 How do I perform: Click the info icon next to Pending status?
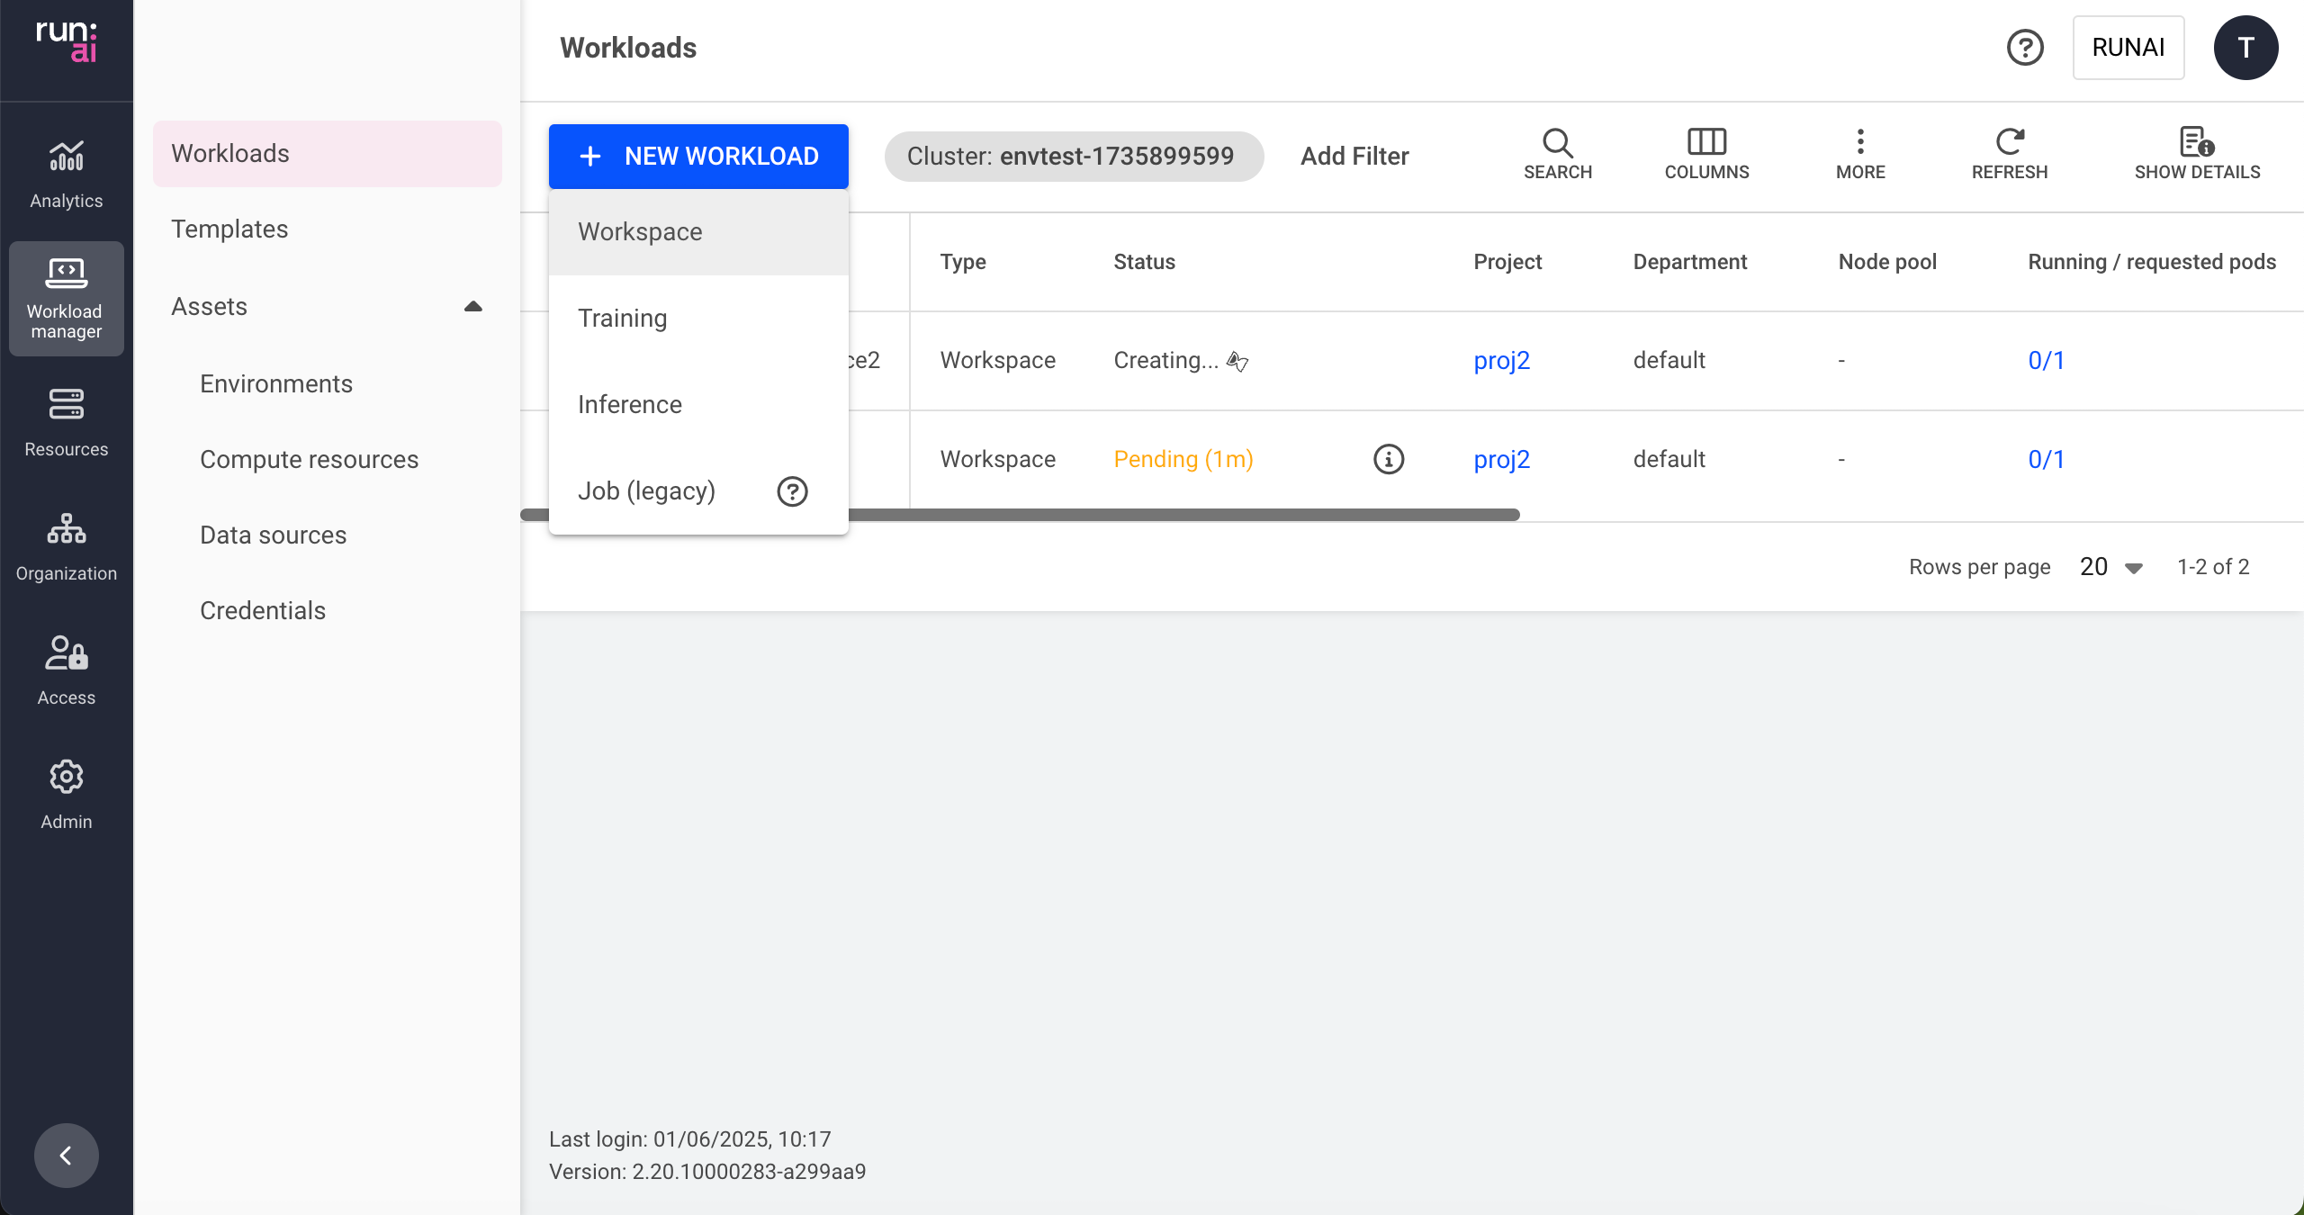point(1388,459)
